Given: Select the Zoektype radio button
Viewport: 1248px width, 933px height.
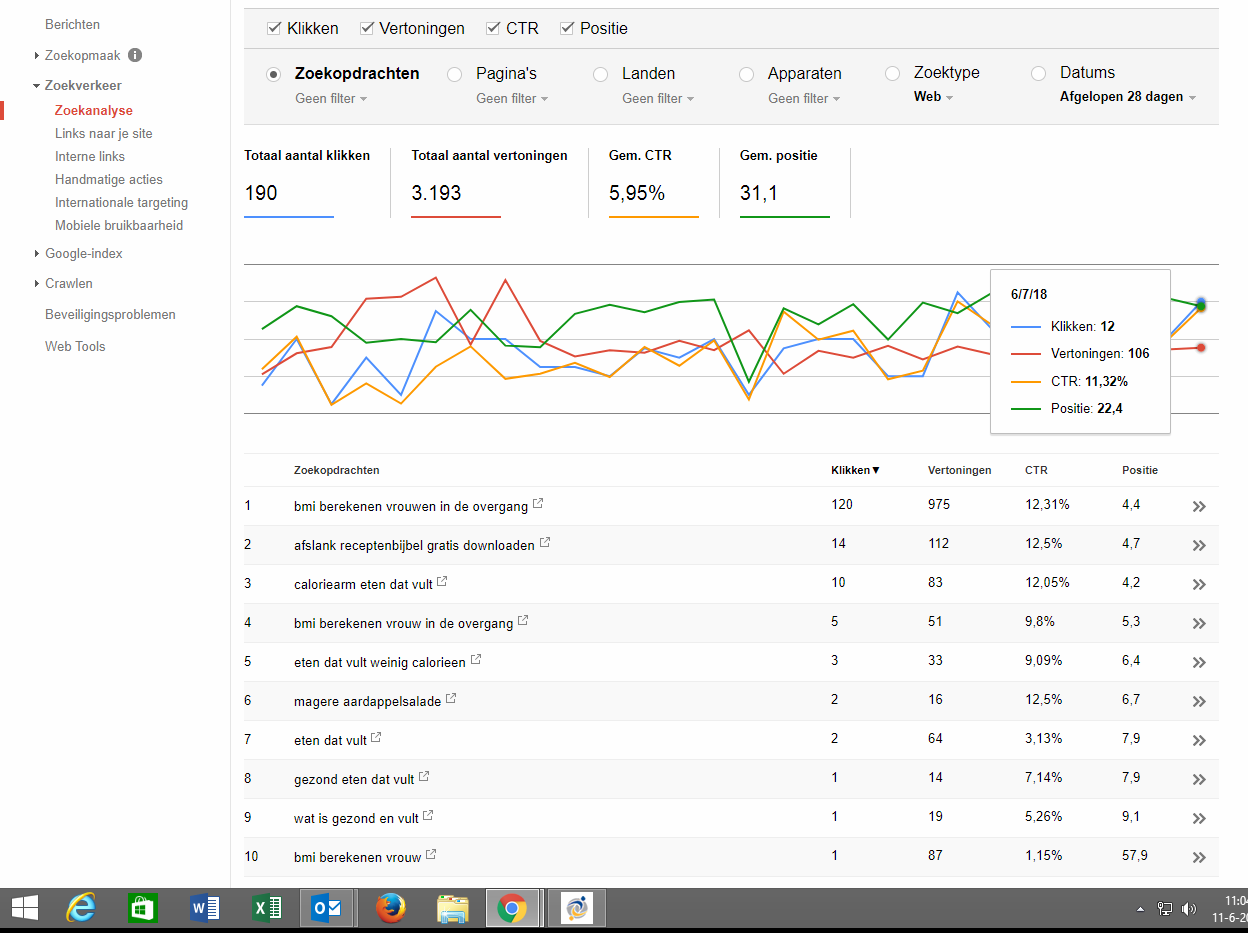Looking at the screenshot, I should [892, 73].
